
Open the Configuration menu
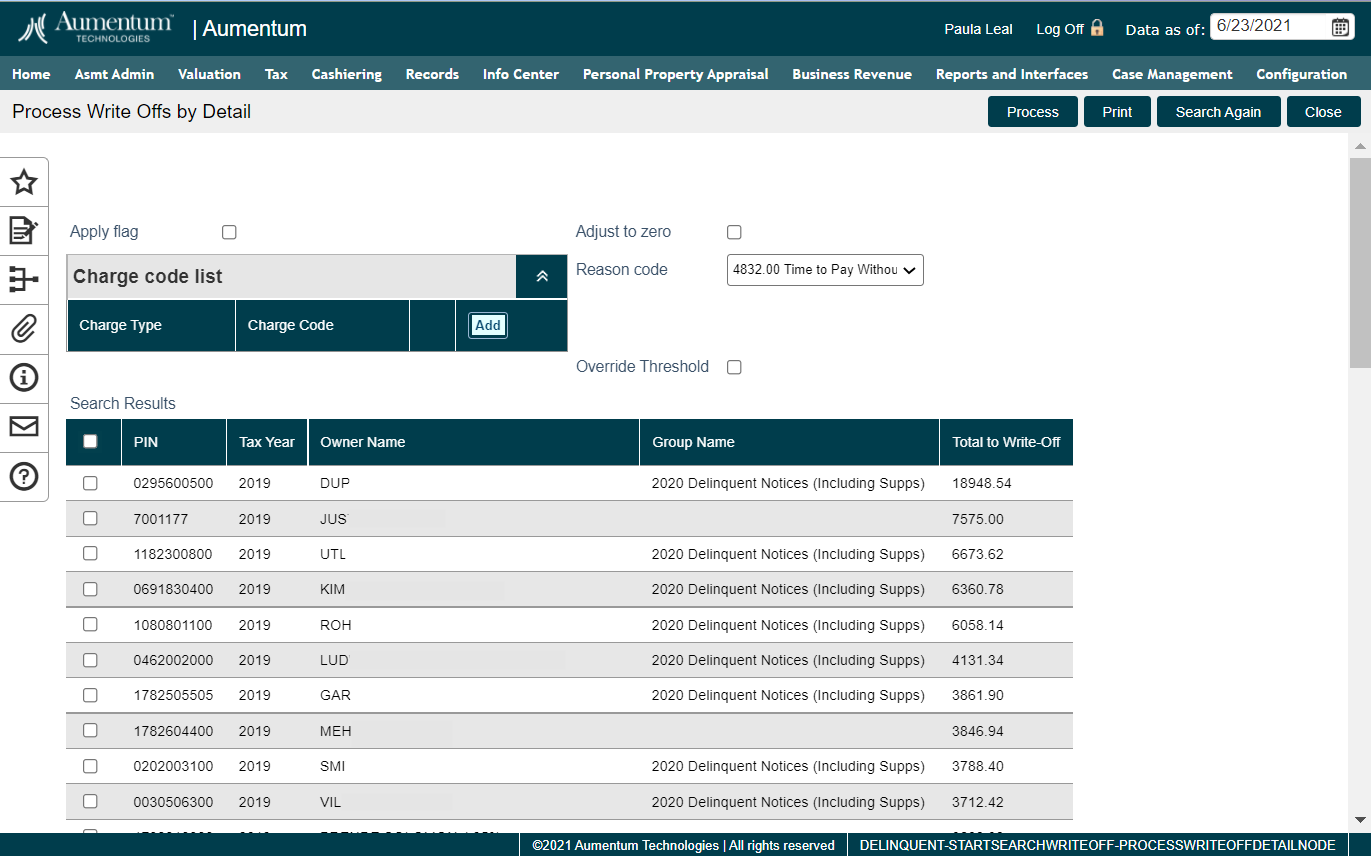(x=1301, y=74)
